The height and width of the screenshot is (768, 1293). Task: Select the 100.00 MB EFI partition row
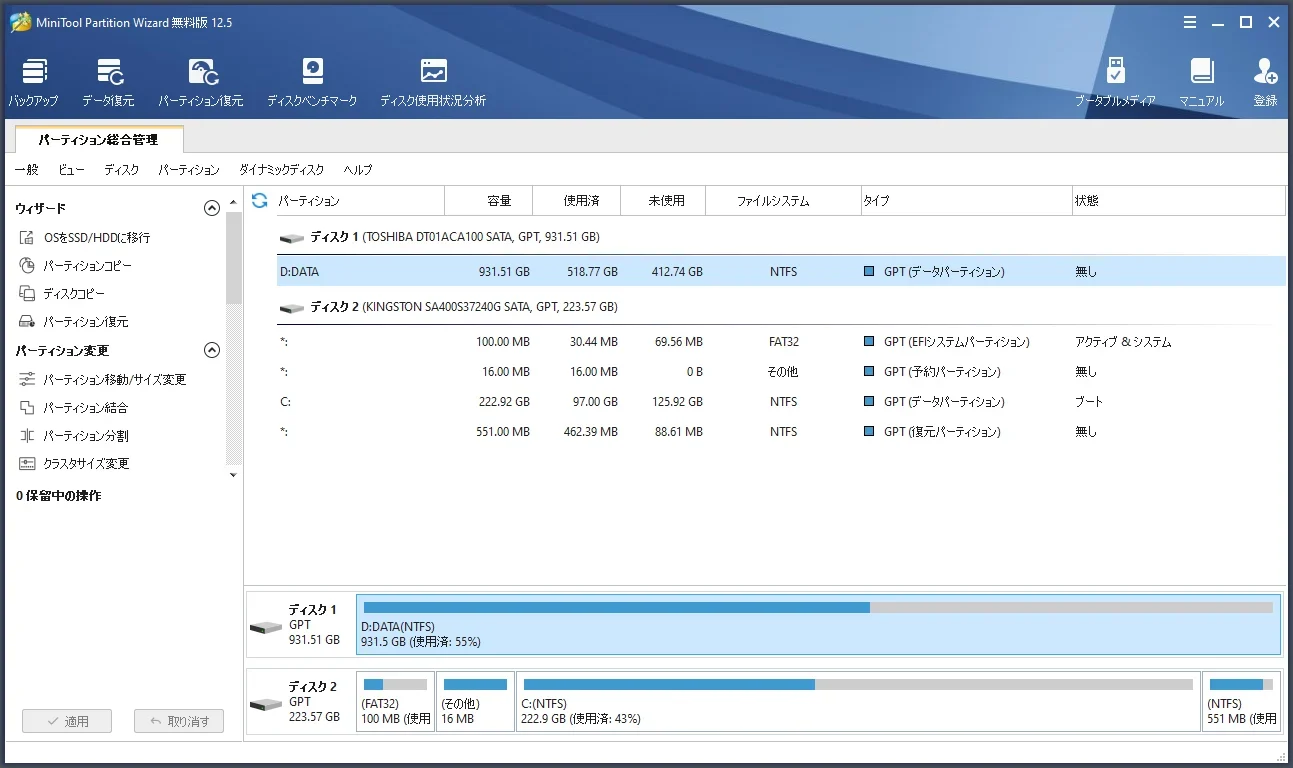781,342
